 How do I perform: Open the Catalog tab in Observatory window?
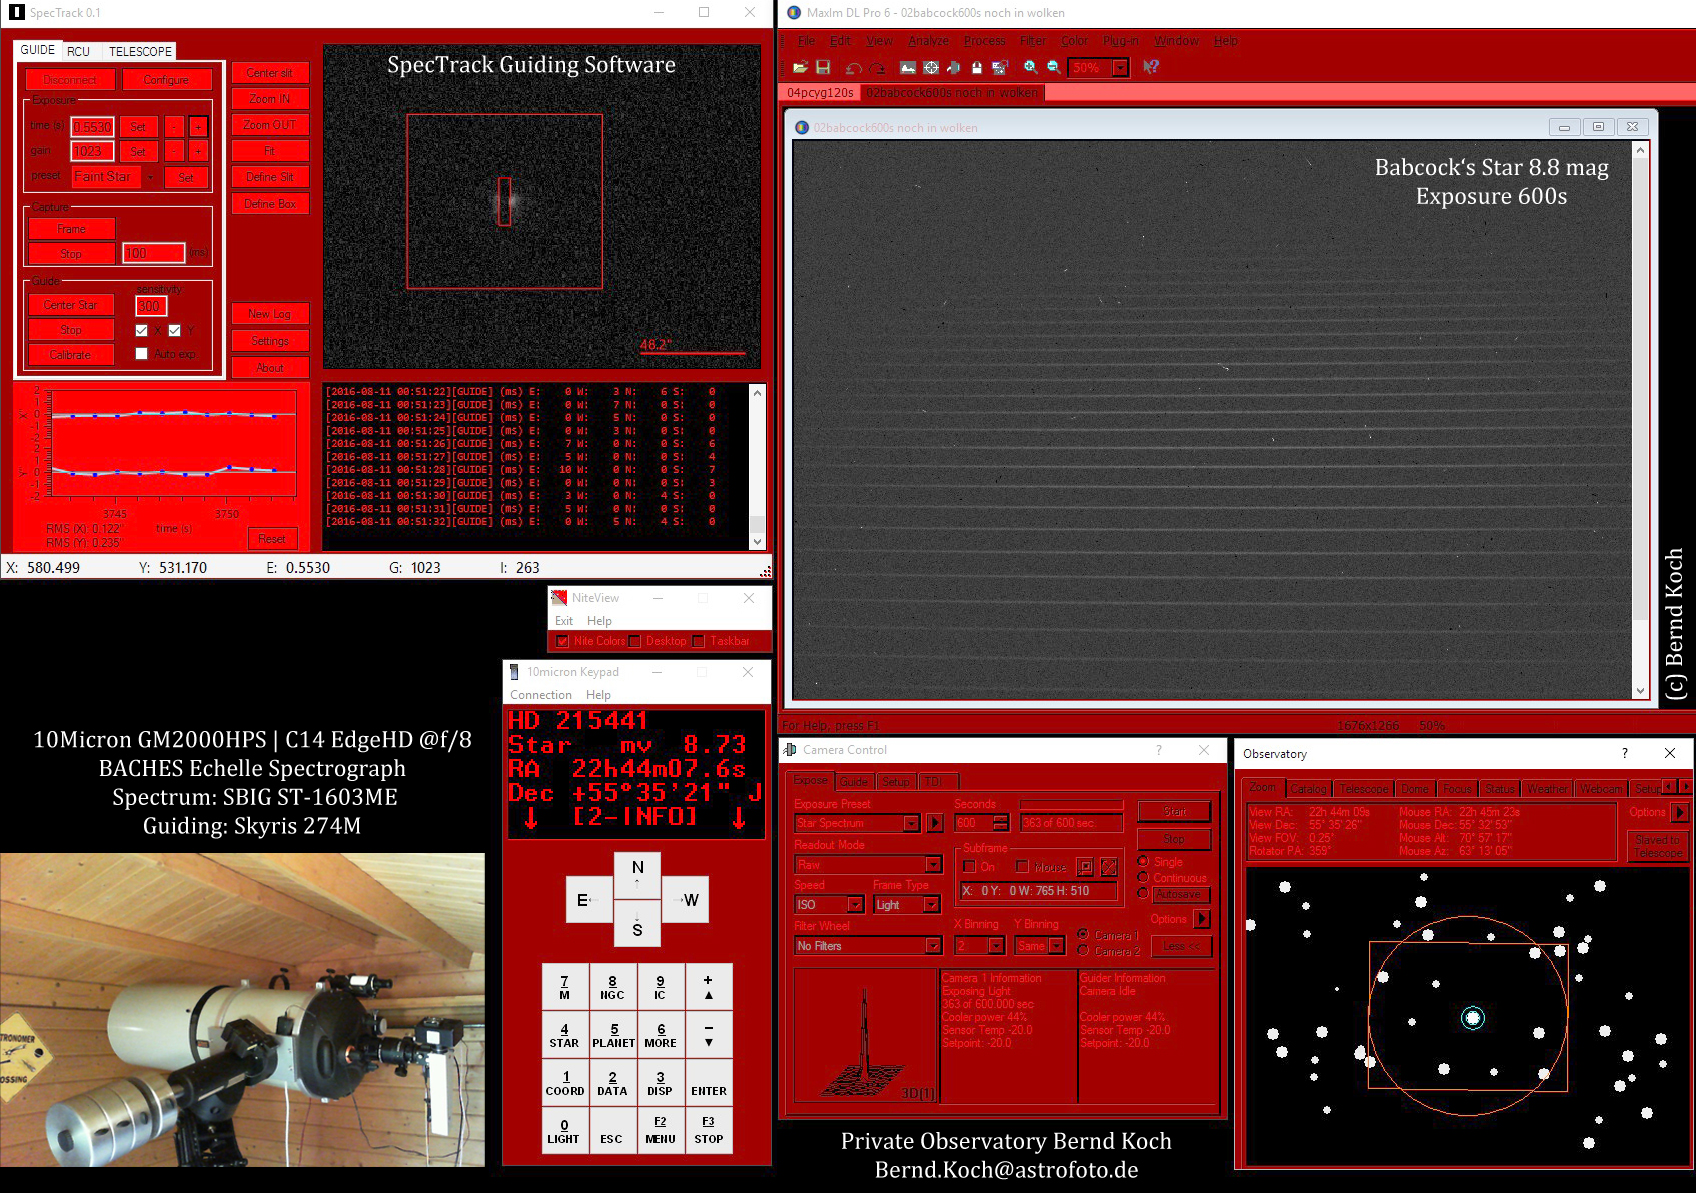pos(1308,789)
